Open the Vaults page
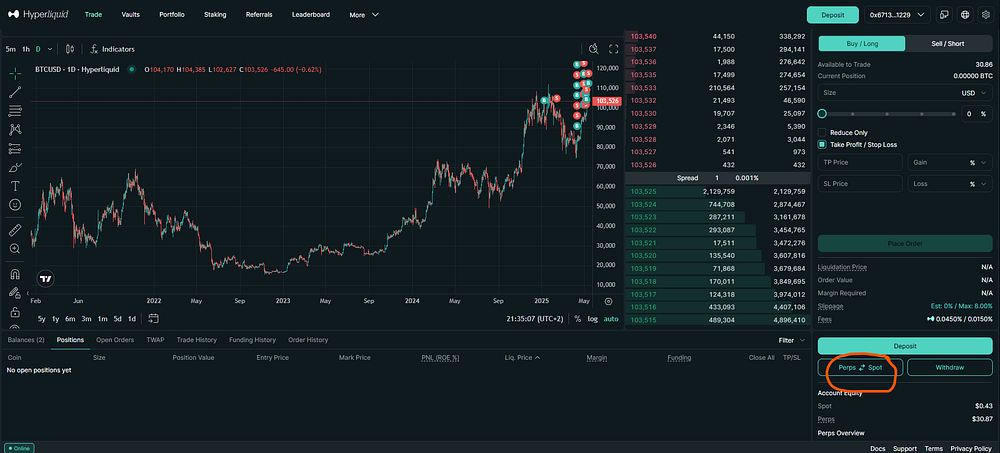Screen dimensions: 1000x453 coord(130,15)
